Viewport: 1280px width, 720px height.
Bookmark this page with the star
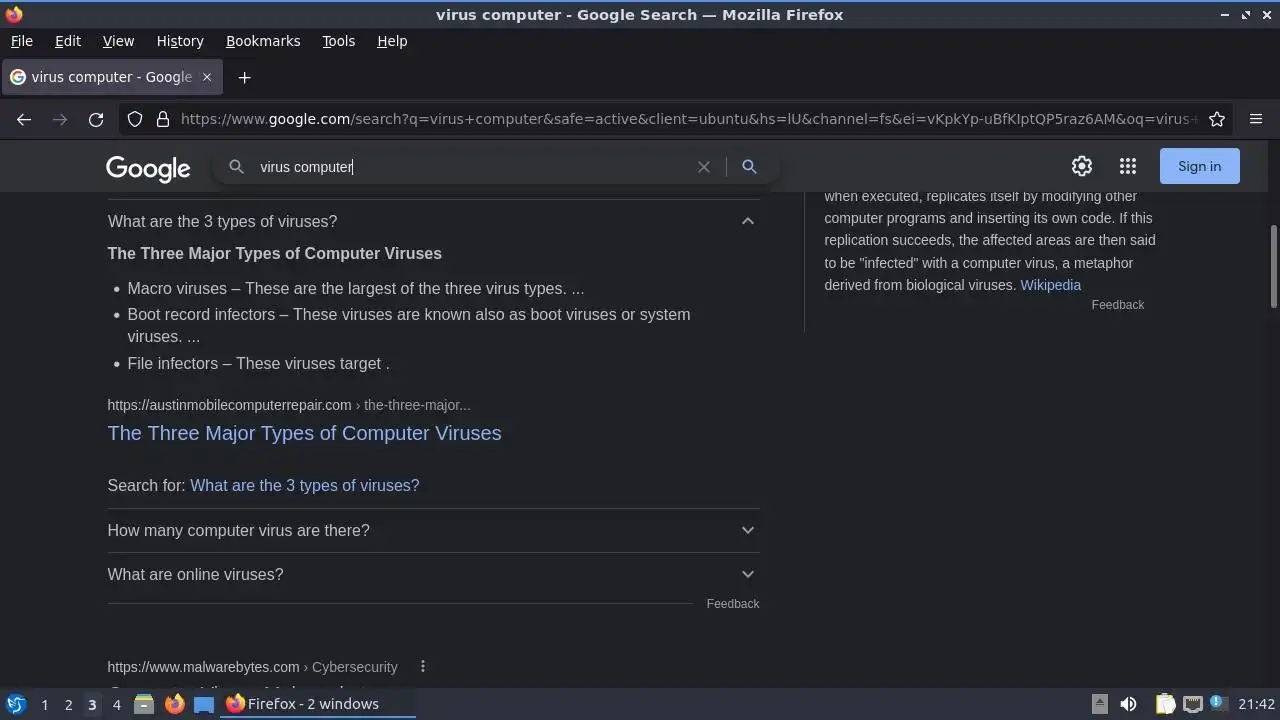[x=1217, y=119]
